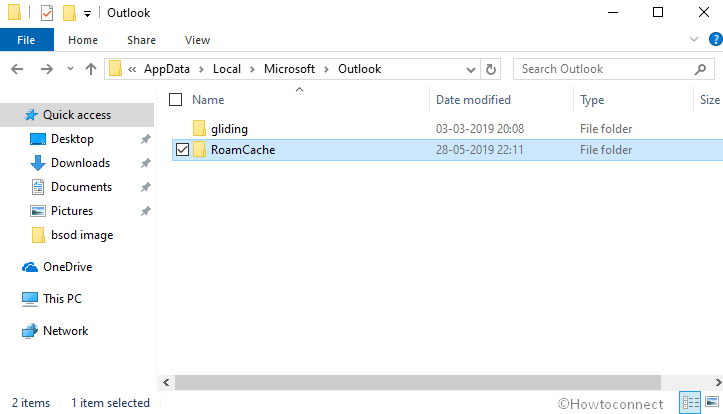Uncheck the RoamCache checkbox

click(x=183, y=150)
